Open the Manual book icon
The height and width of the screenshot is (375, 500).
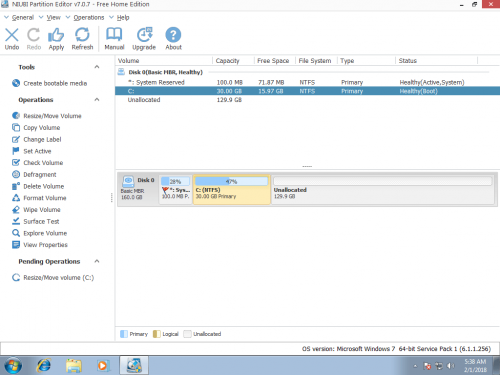(114, 35)
